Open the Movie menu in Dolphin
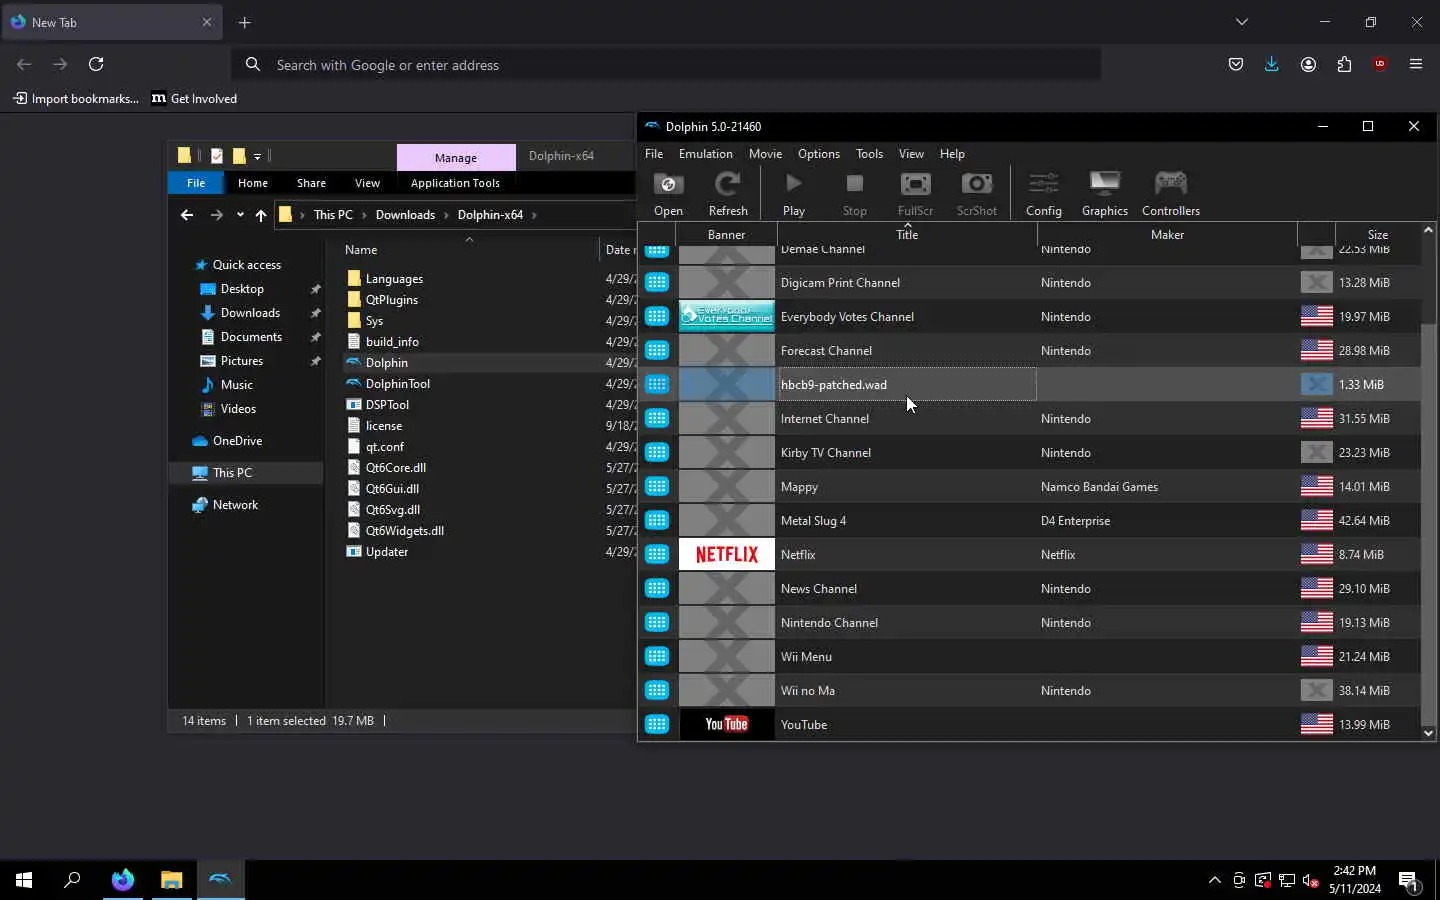Viewport: 1440px width, 900px height. click(765, 154)
